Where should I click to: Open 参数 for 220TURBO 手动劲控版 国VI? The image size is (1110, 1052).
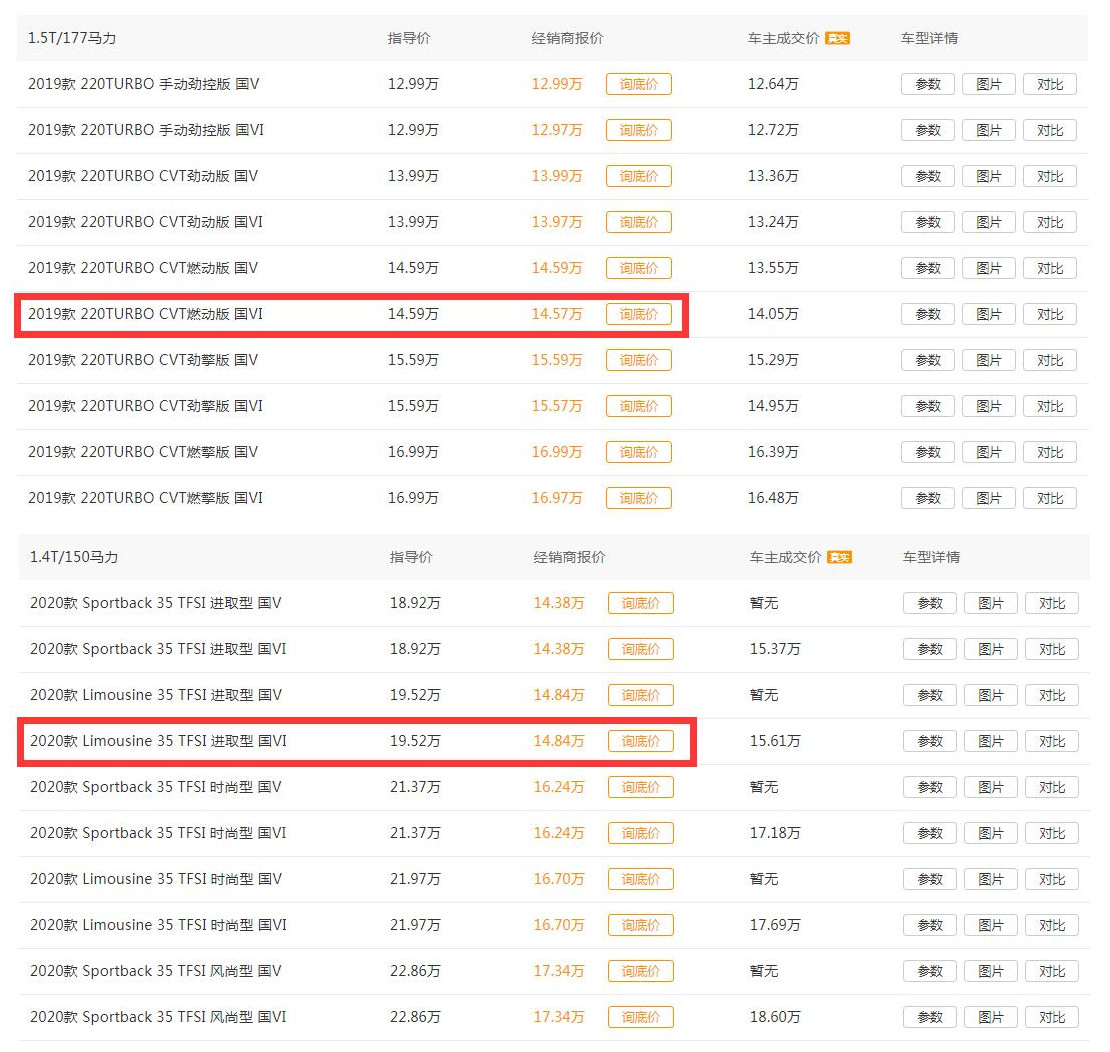click(x=927, y=130)
